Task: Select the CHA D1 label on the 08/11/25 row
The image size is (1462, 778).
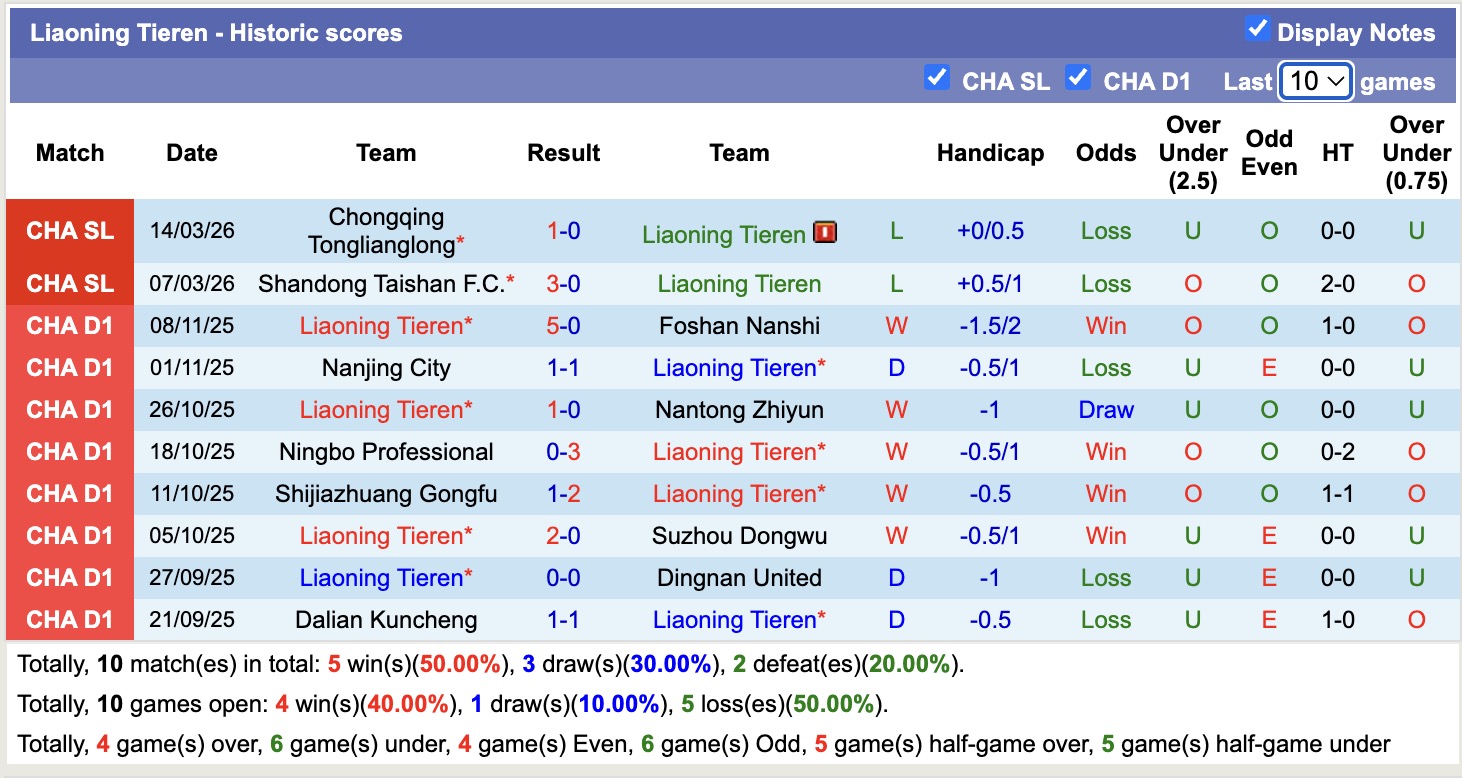Action: [x=69, y=325]
